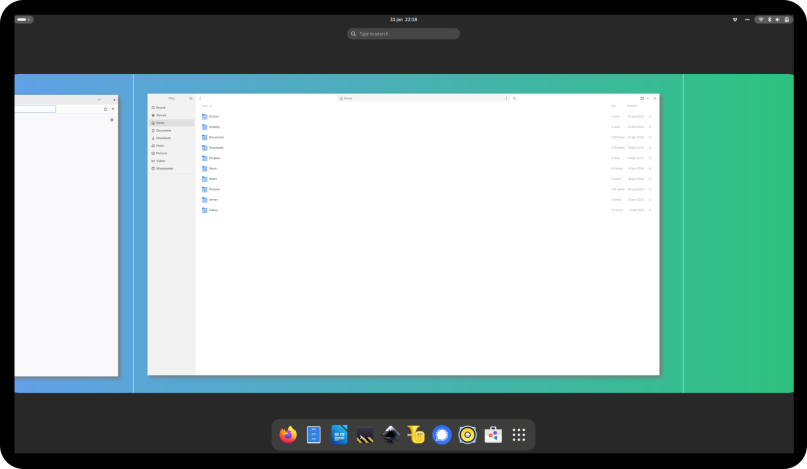Select Wastebasket in the Files sidebar
The width and height of the screenshot is (807, 469).
[x=171, y=168]
